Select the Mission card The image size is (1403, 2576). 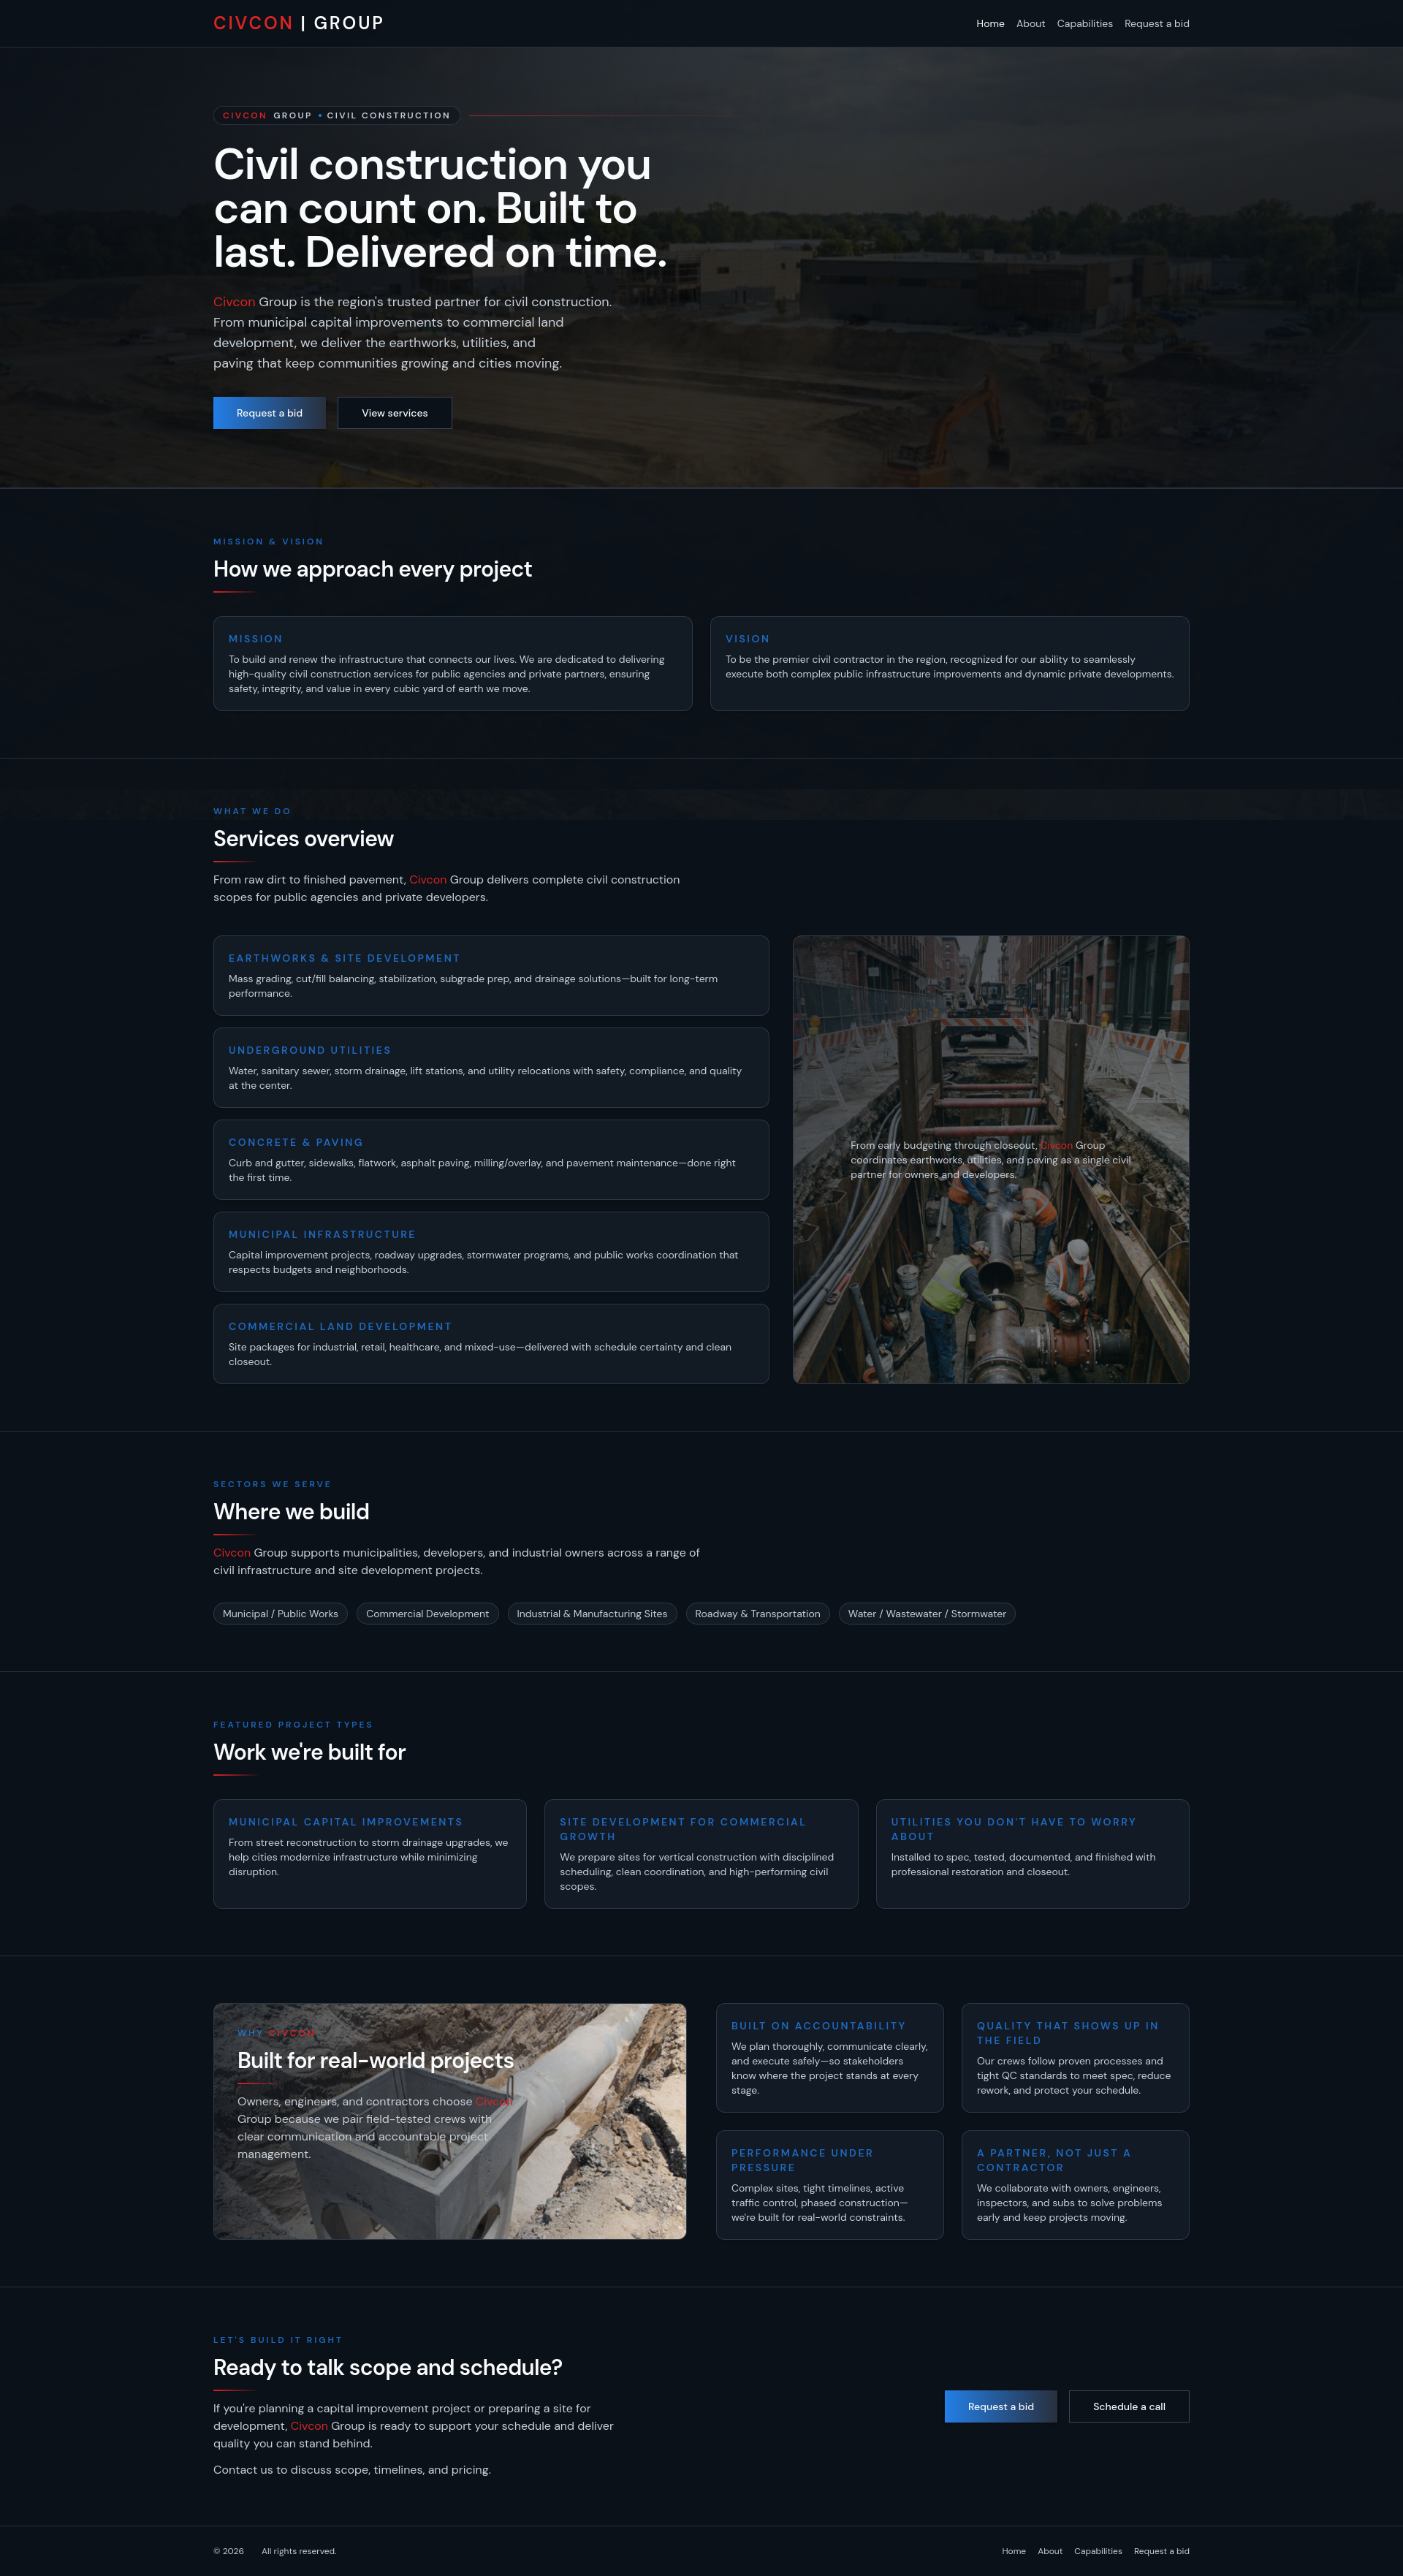tap(452, 663)
